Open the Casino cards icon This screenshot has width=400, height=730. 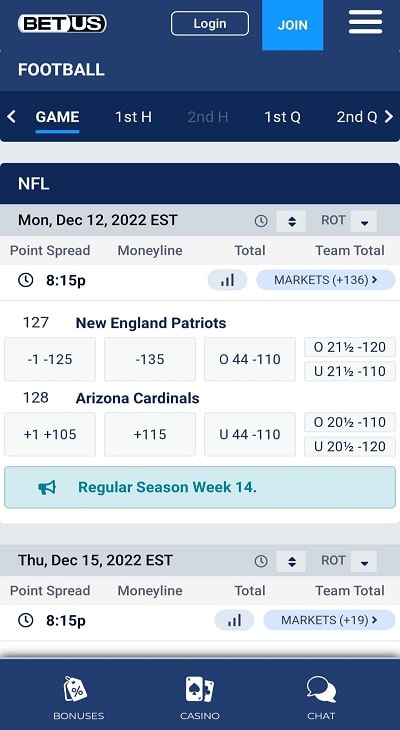(200, 689)
